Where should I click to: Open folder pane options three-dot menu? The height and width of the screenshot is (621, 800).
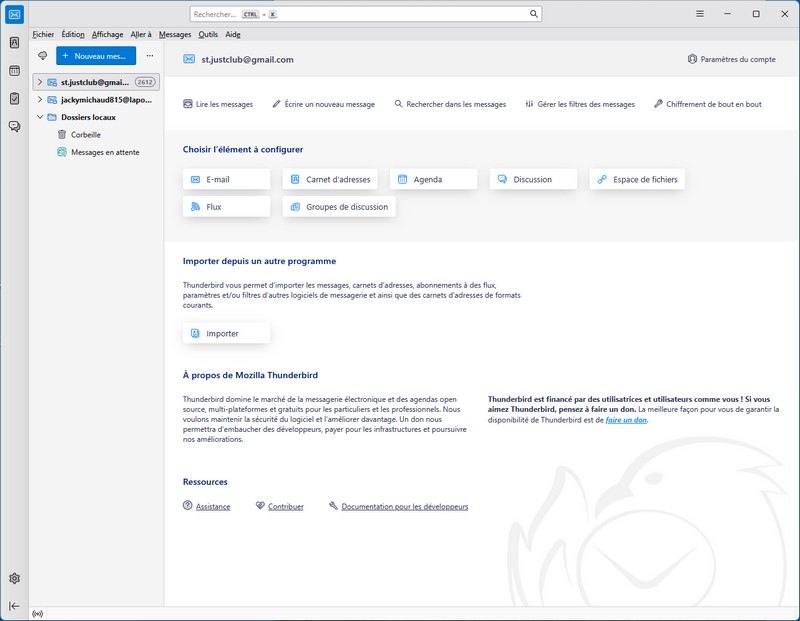pos(150,56)
